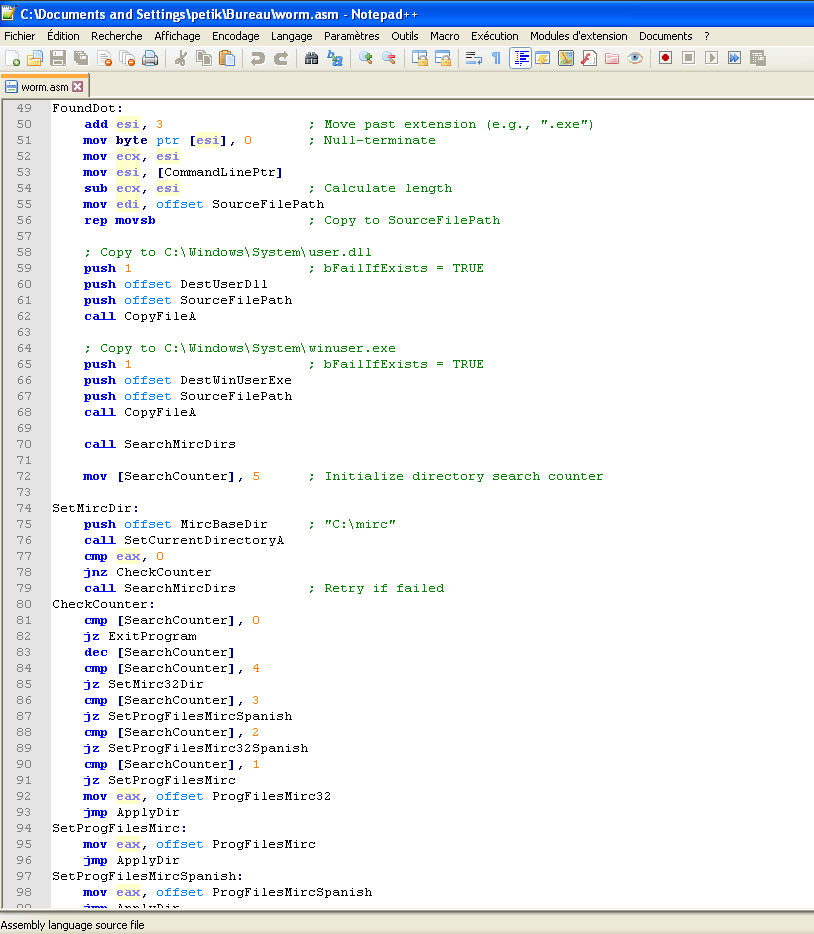Open the ? help menu

pyautogui.click(x=707, y=36)
